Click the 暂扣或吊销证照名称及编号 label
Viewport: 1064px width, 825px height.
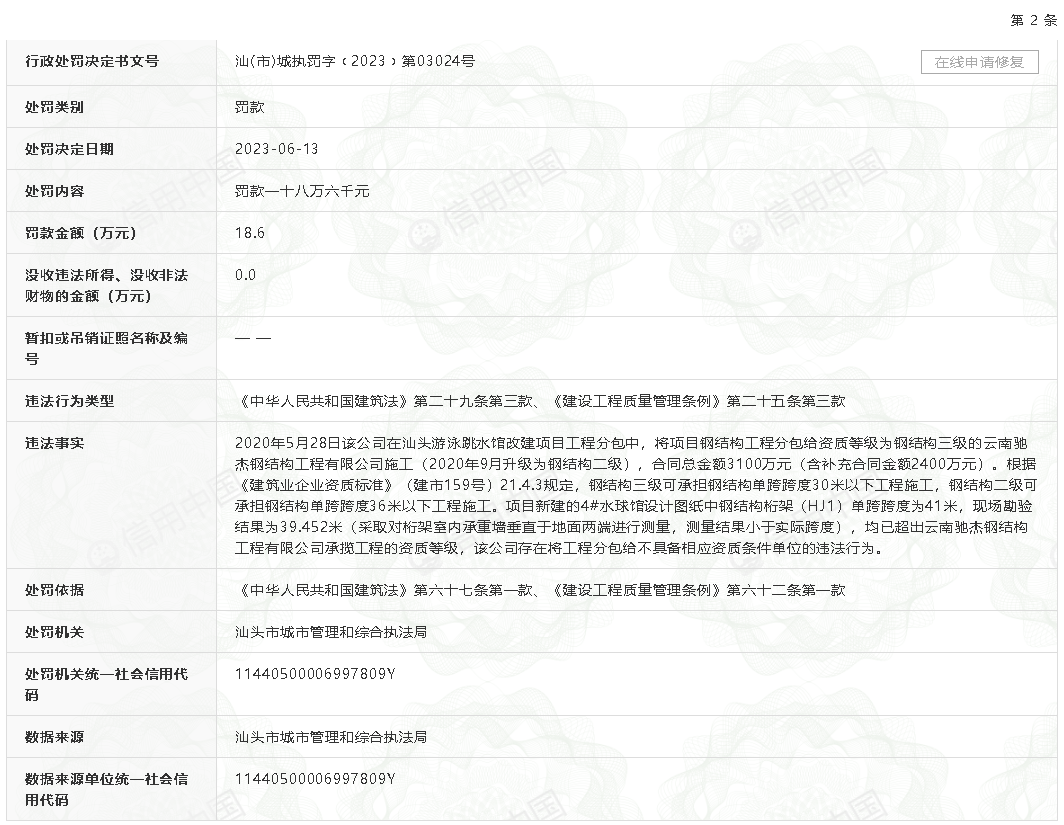(107, 348)
